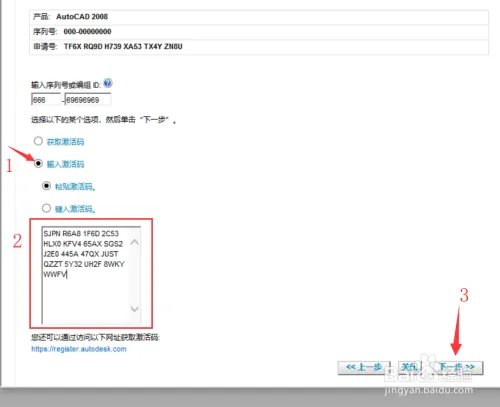Select the 输入激活码 radio option
The image size is (500, 407).
point(38,163)
